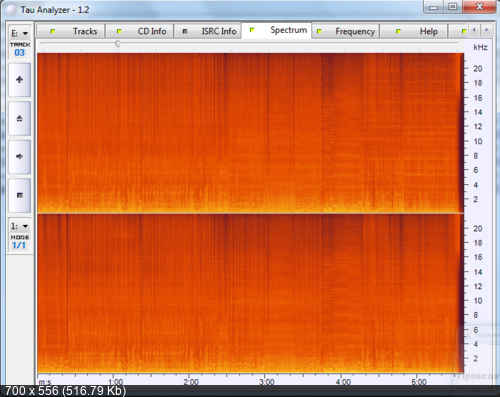Click the green indicator on Frequency tab
The width and height of the screenshot is (500, 397).
(319, 31)
